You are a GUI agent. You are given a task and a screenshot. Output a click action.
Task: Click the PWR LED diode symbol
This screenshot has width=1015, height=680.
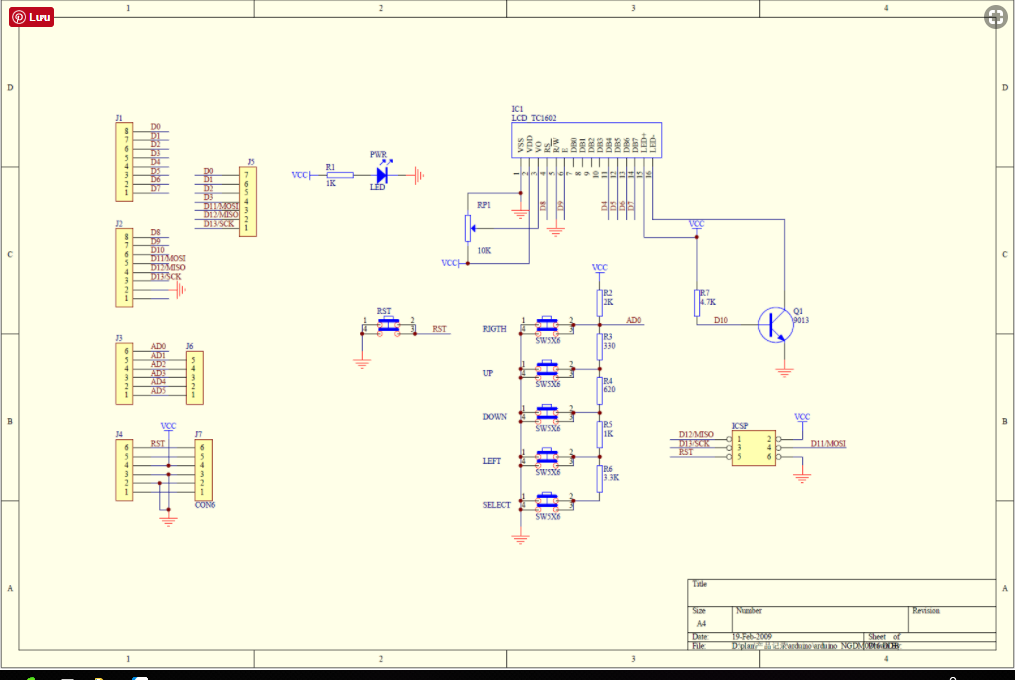pyautogui.click(x=383, y=174)
